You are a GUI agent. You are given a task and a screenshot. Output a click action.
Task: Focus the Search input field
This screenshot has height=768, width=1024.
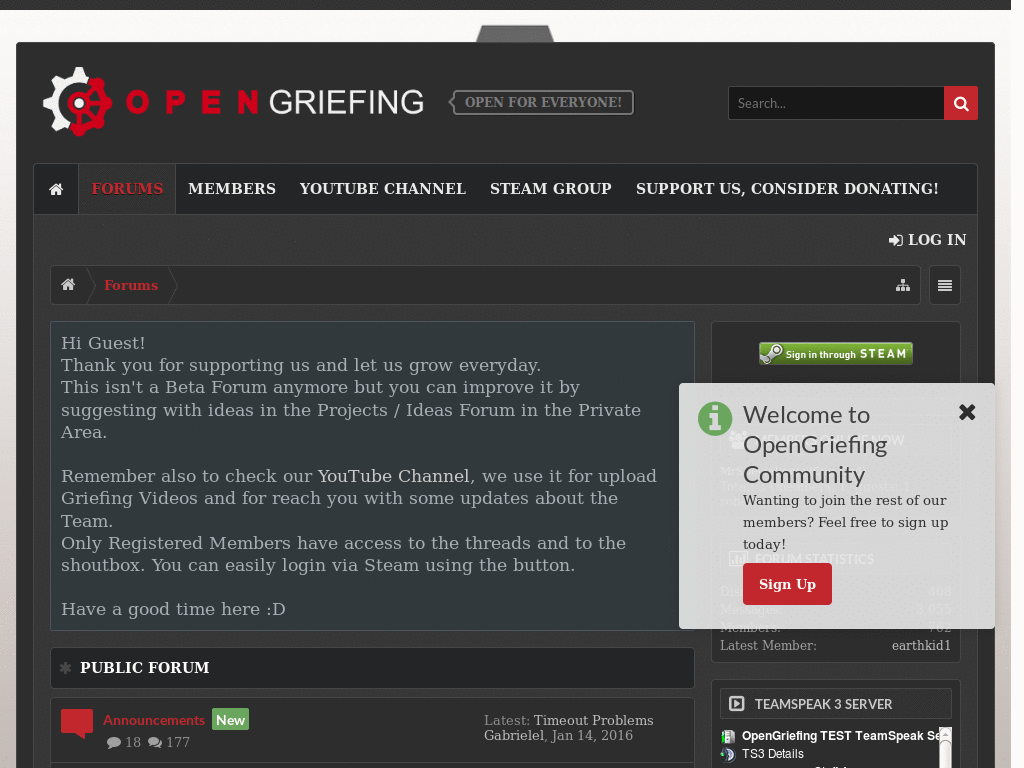coord(836,103)
